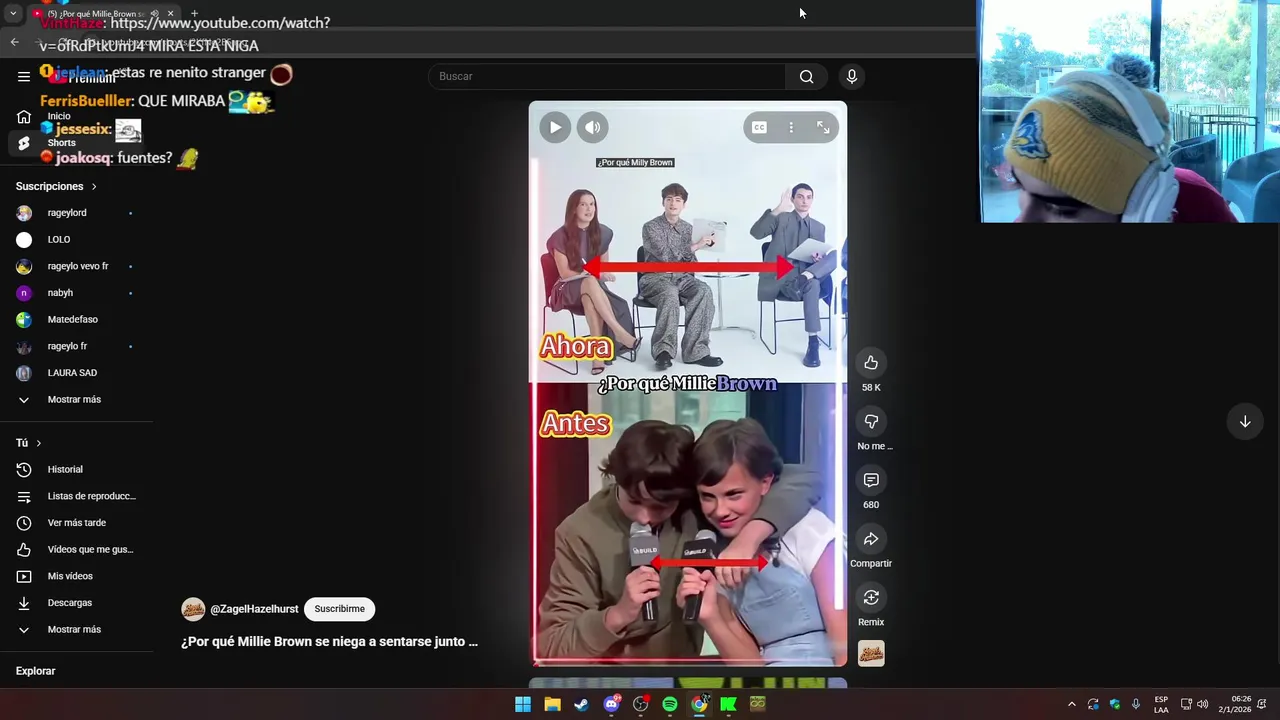Screen dimensions: 1280x720
Task: Go to next Short with down arrow
Action: tap(1245, 422)
